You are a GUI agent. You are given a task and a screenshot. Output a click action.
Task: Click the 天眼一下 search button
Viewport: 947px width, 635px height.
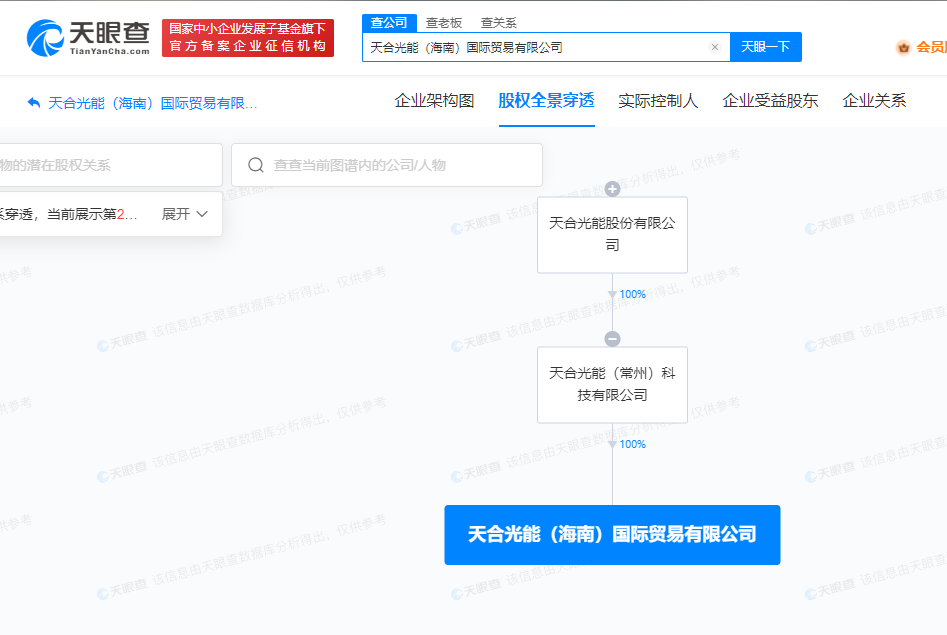[x=765, y=47]
